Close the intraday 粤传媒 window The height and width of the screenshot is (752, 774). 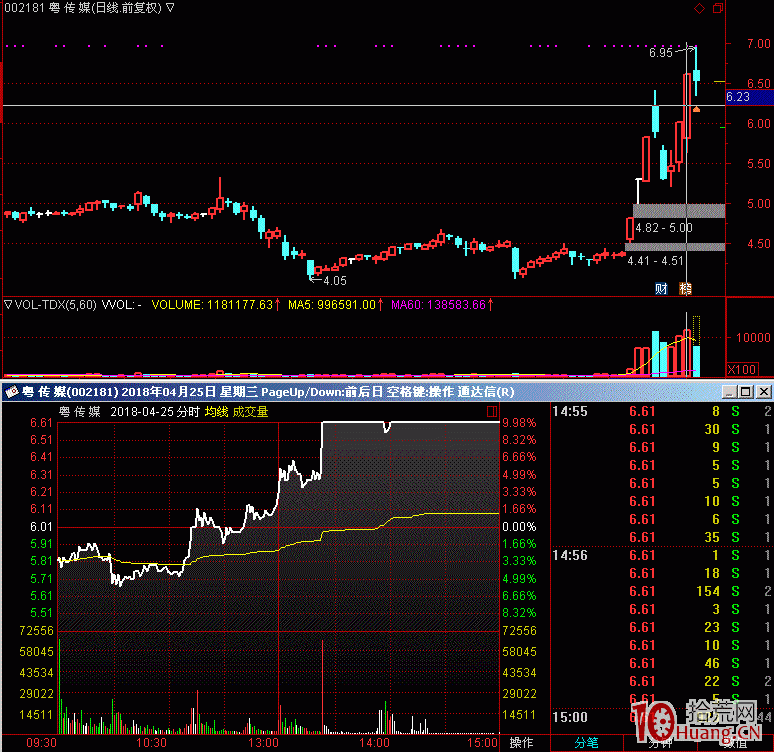coord(764,392)
